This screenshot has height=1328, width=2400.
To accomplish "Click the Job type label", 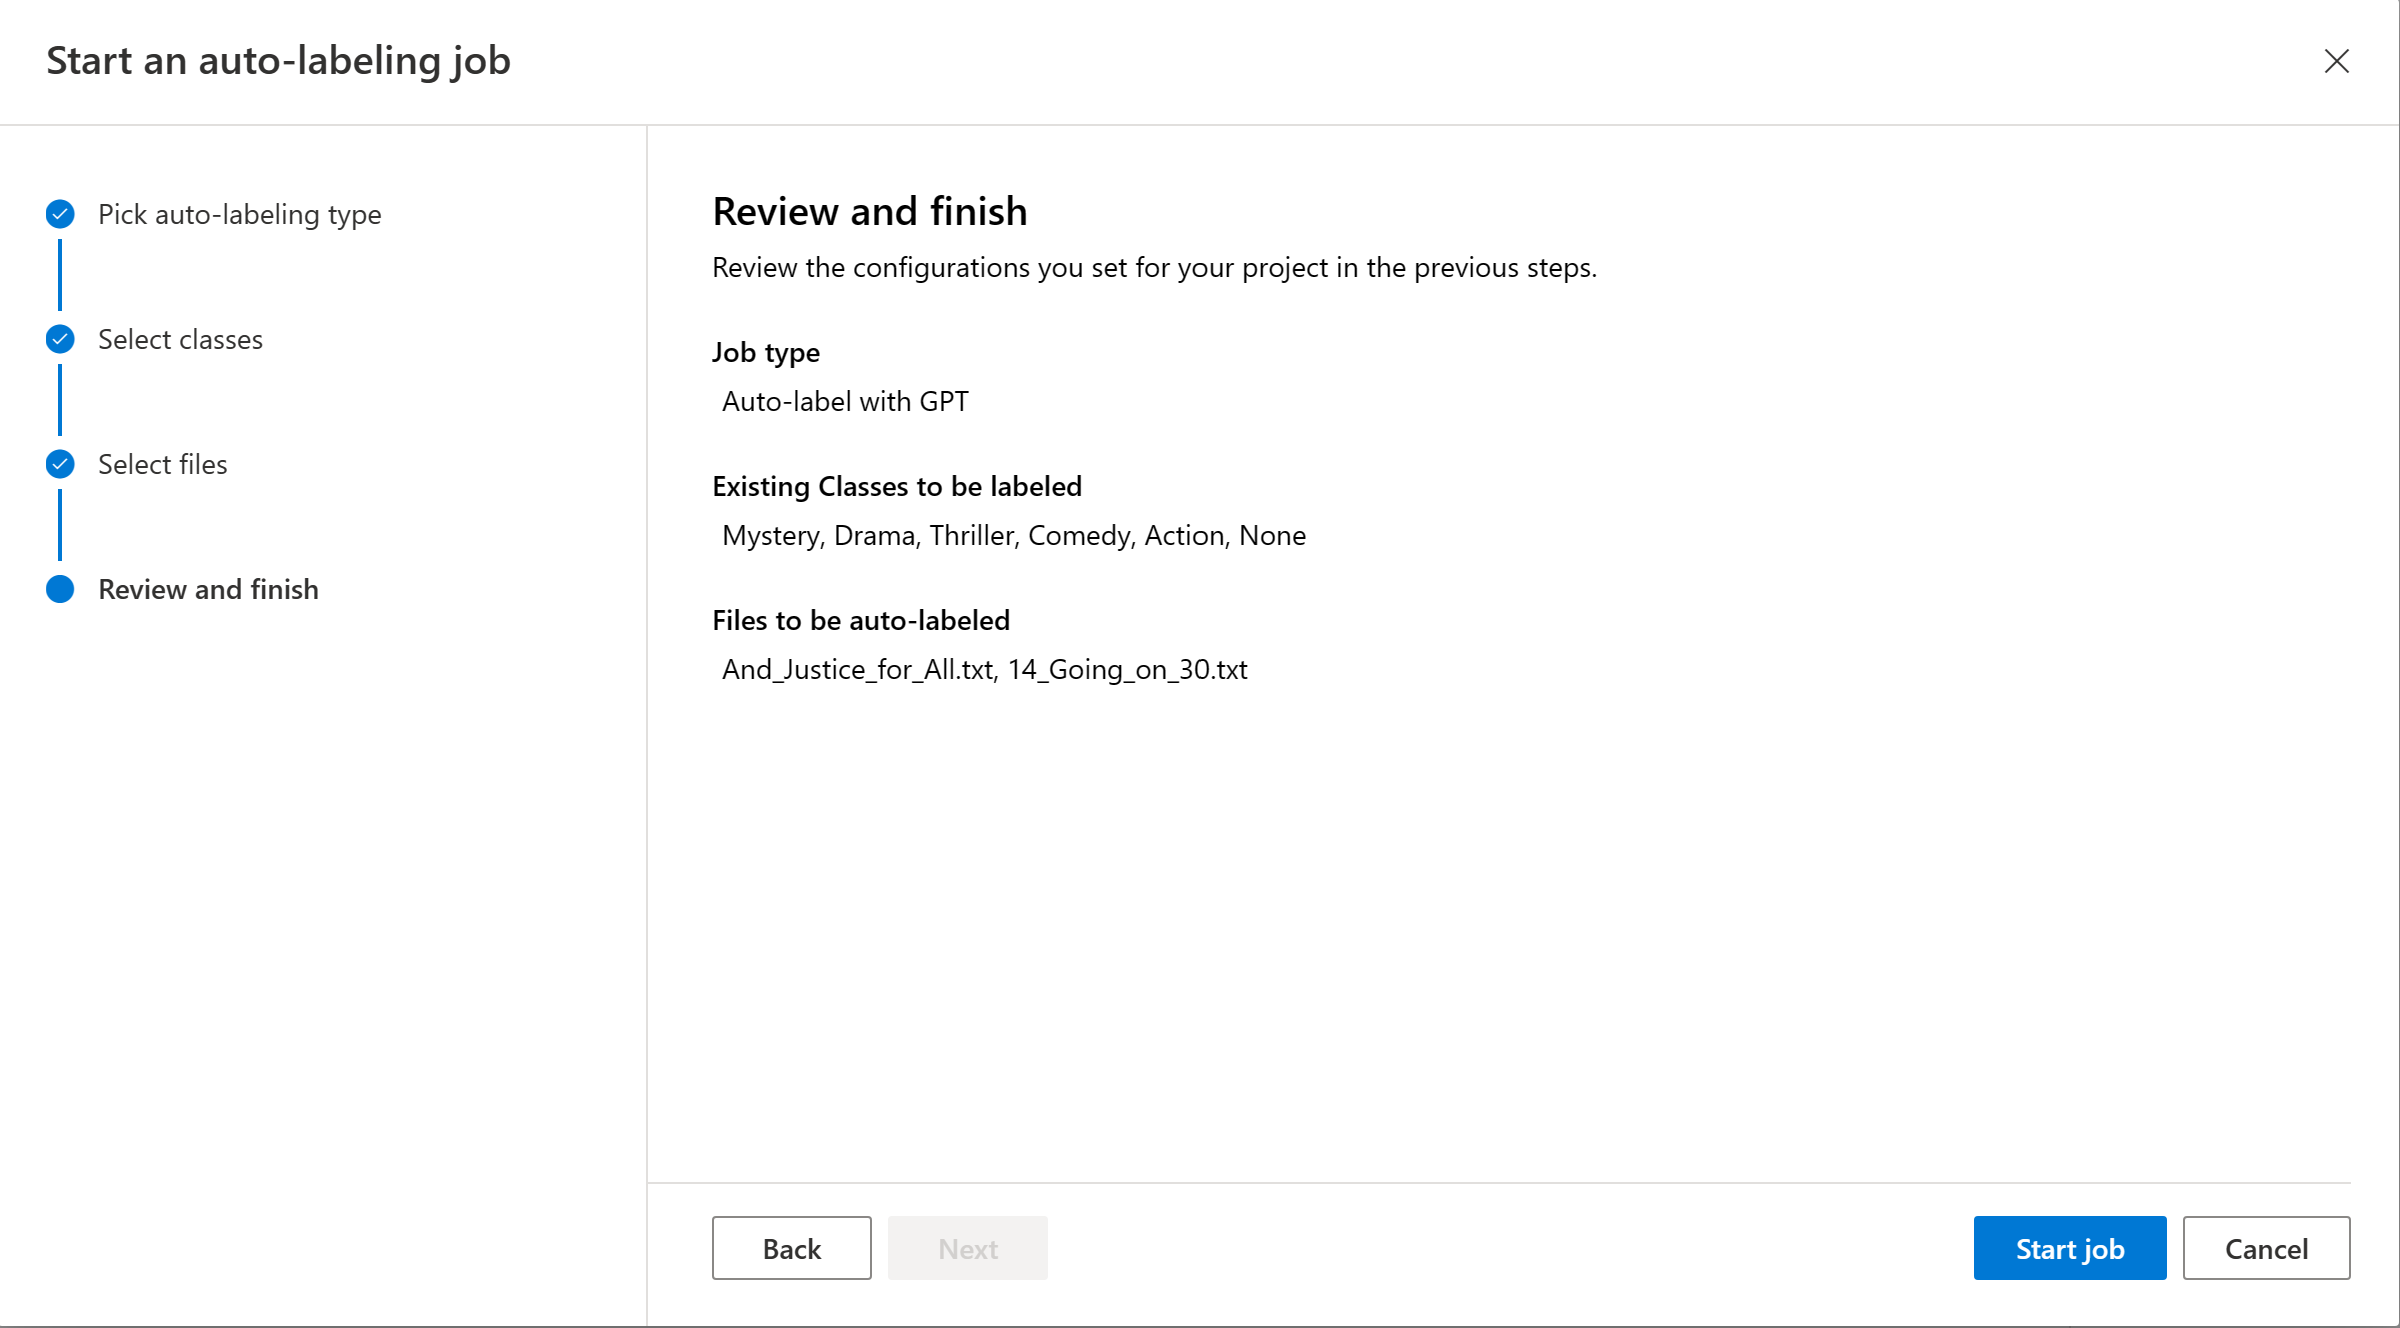I will tap(765, 352).
